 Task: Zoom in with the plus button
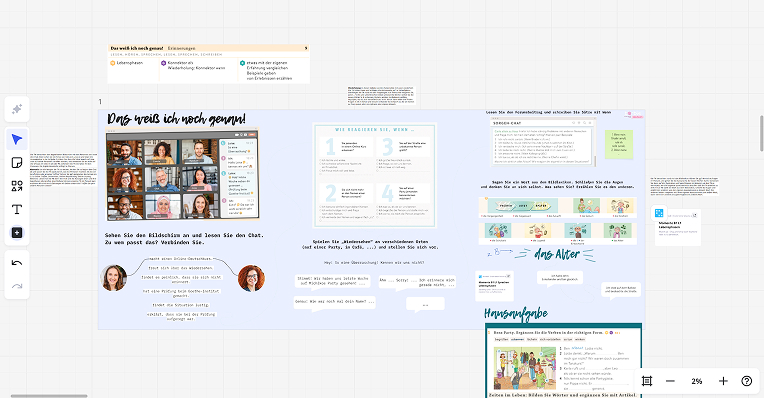pyautogui.click(x=723, y=381)
